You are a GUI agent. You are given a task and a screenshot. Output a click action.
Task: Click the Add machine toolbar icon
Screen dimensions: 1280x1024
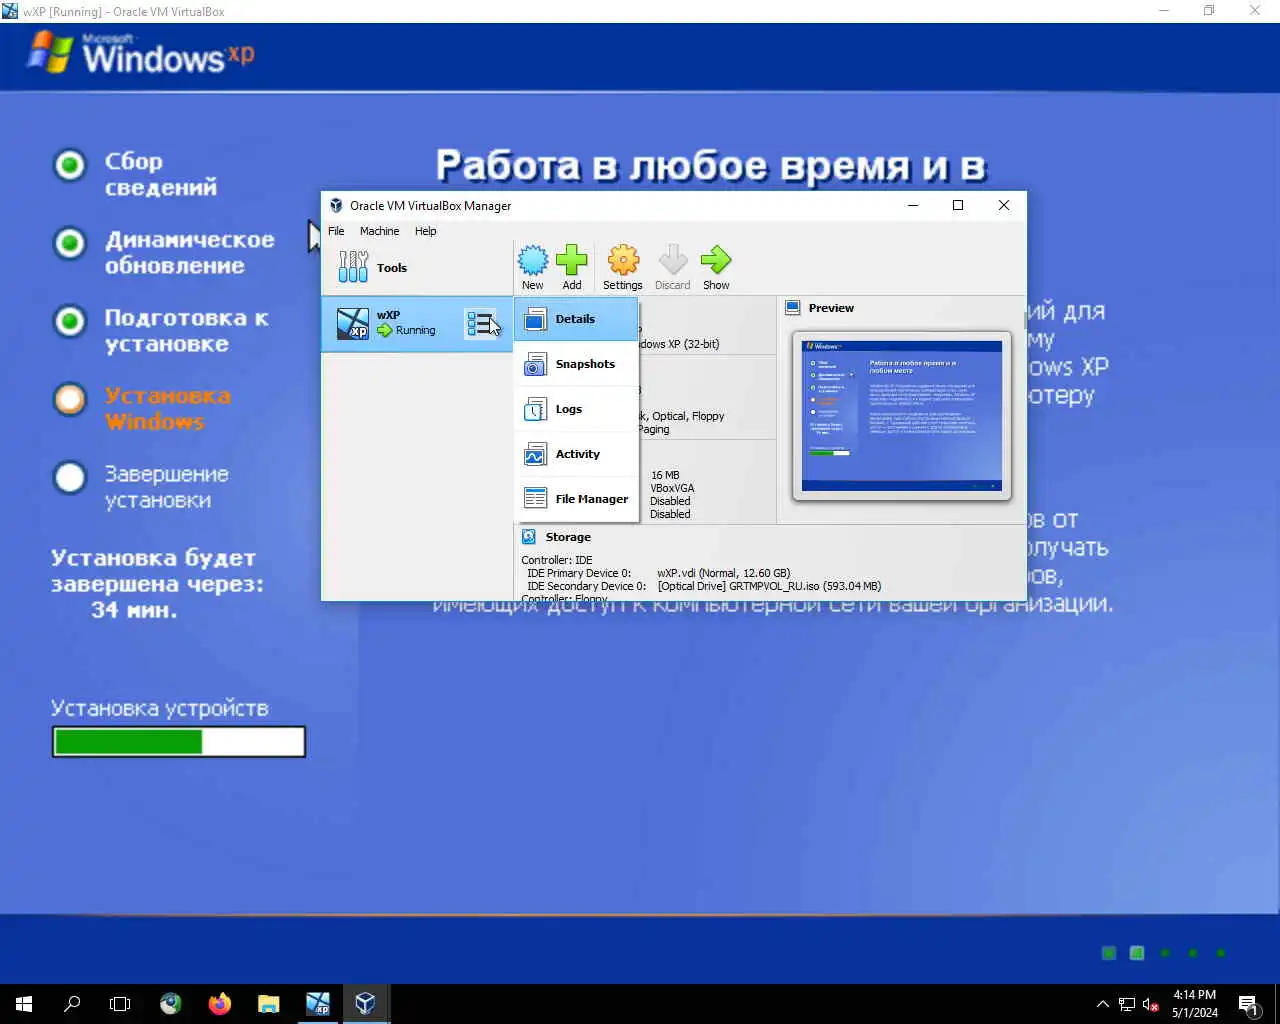click(x=571, y=267)
